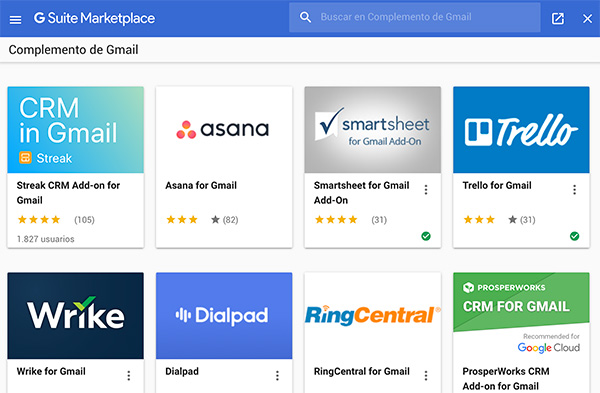Viewport: 600px width, 393px height.
Task: Focus the Buscar en Complemento de Gmail field
Action: click(415, 17)
